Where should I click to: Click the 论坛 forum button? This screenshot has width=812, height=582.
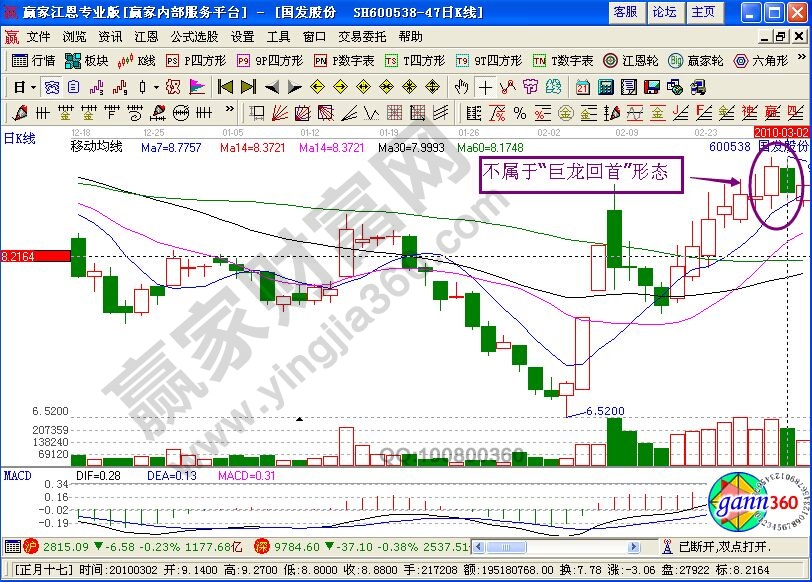(x=664, y=12)
